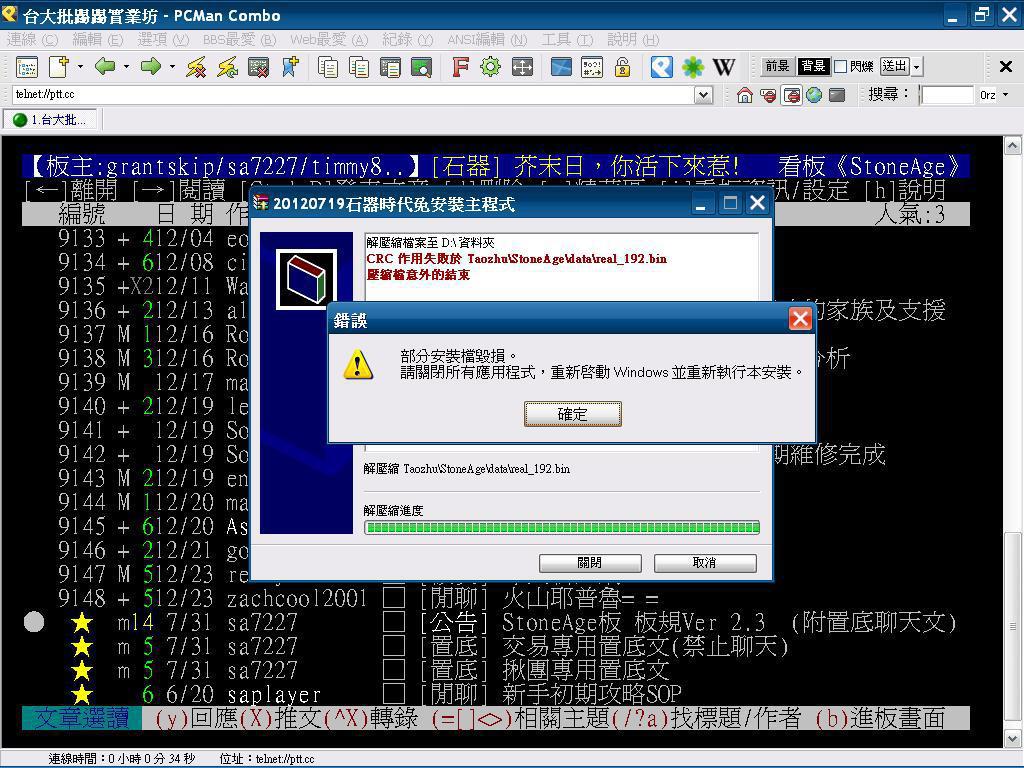Open the symbols input table icon
The width and height of the screenshot is (1024, 768).
(592, 67)
